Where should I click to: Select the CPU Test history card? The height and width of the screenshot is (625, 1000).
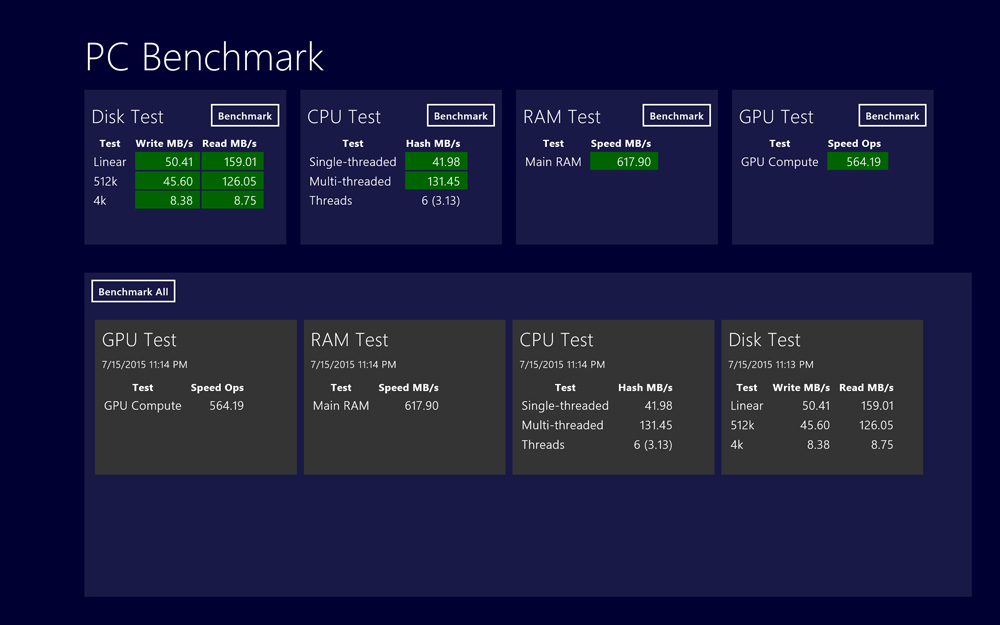pyautogui.click(x=613, y=397)
